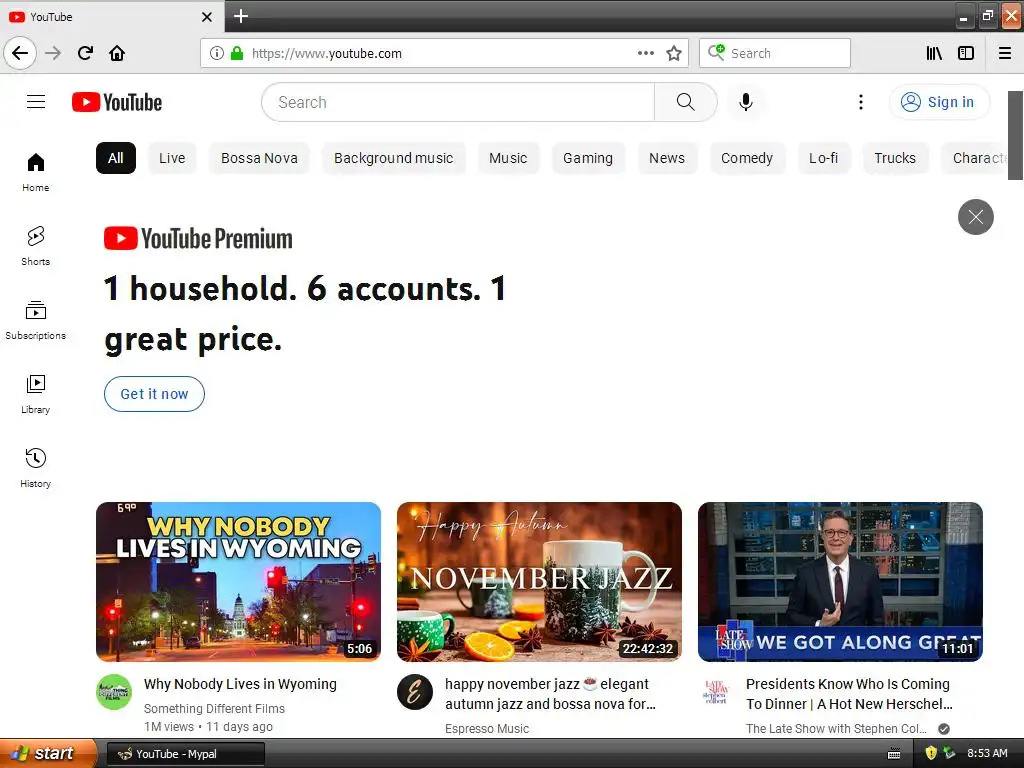1024x768 pixels.
Task: Open History in the sidebar
Action: pos(36,468)
